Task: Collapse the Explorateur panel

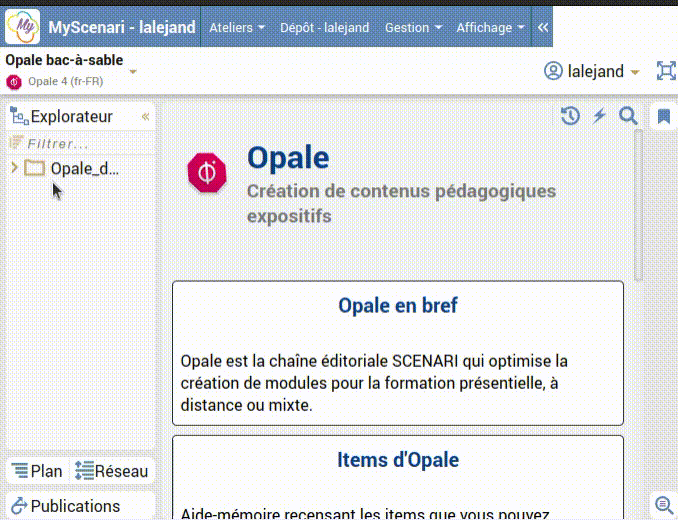Action: pyautogui.click(x=146, y=116)
